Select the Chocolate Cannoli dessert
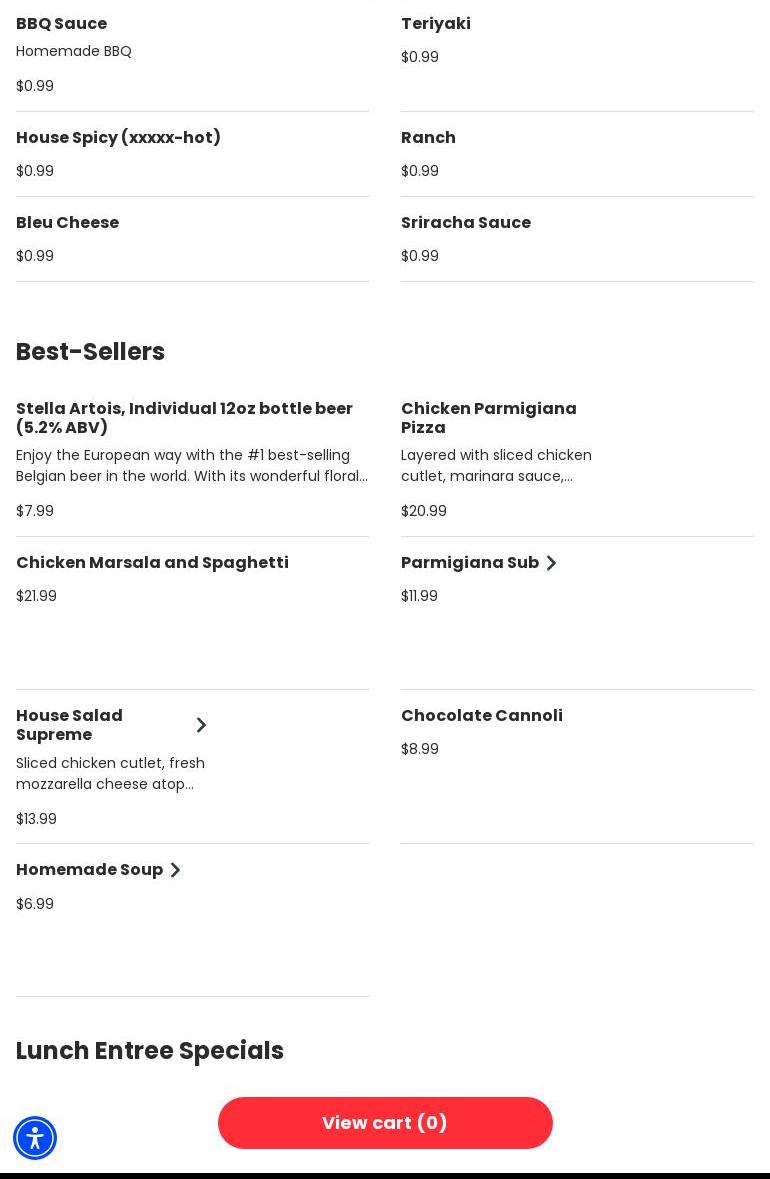 [x=482, y=716]
